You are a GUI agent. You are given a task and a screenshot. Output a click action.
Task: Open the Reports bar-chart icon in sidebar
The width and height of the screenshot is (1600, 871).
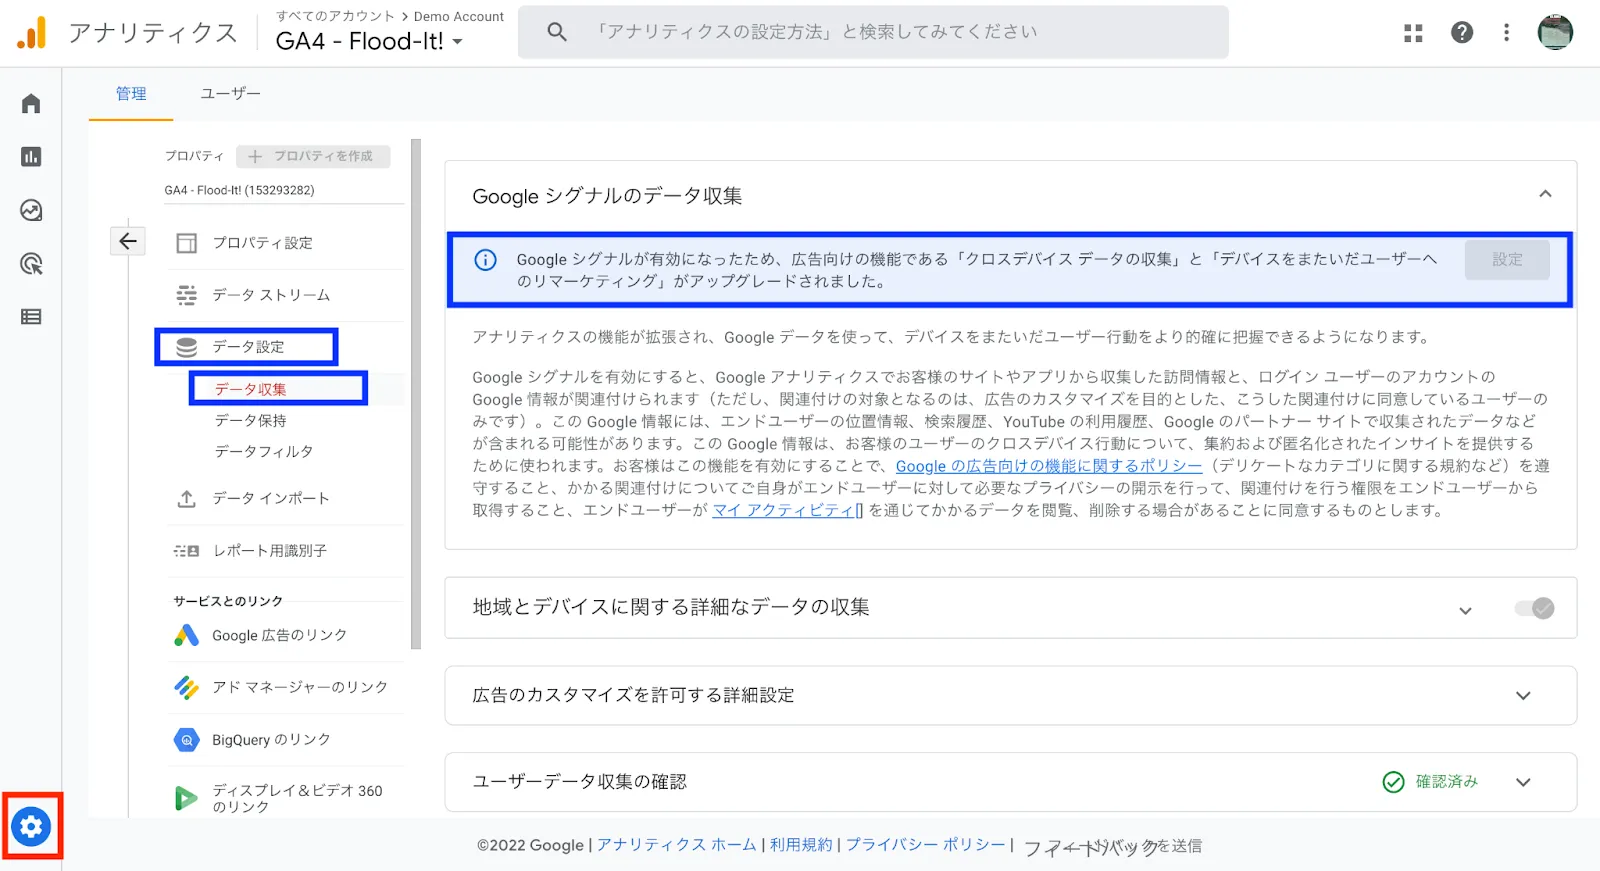[x=31, y=157]
